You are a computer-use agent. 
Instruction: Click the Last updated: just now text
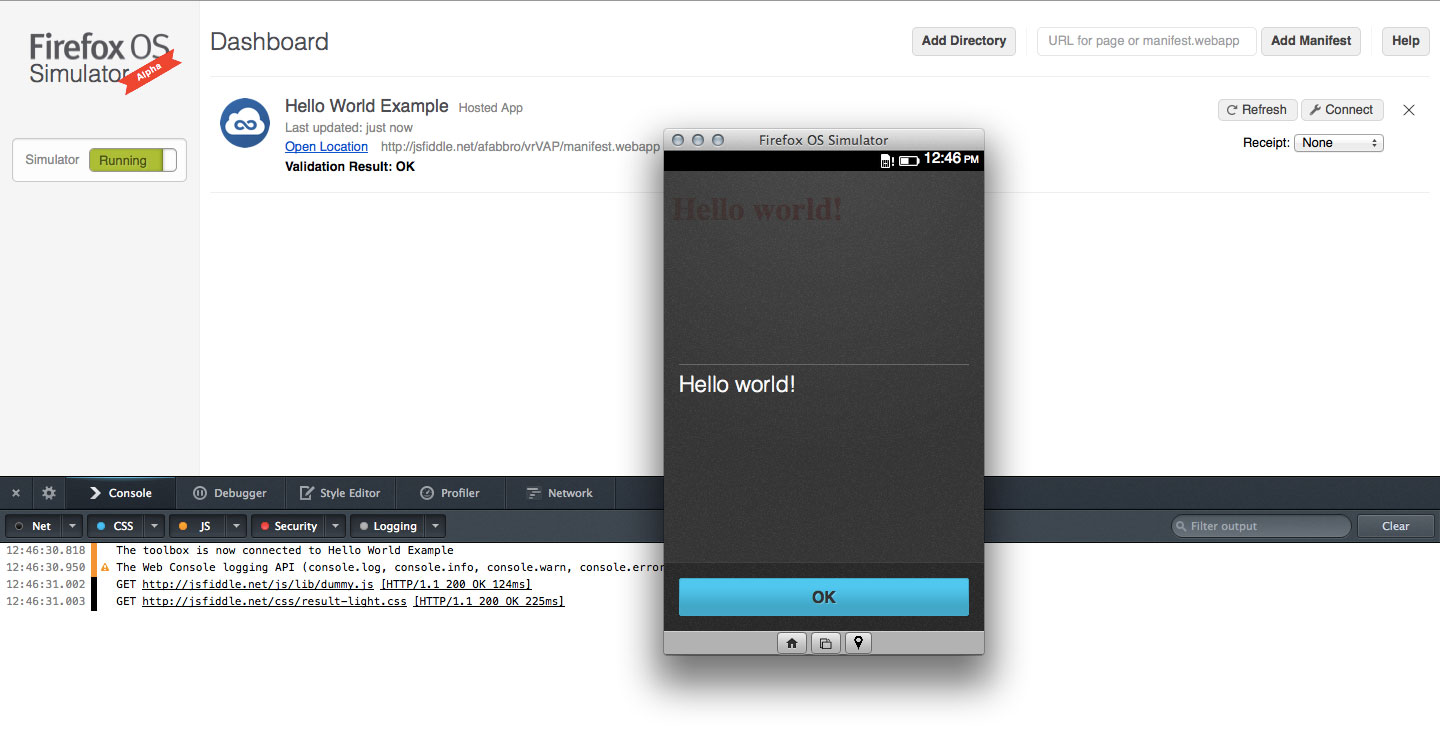[x=349, y=128]
